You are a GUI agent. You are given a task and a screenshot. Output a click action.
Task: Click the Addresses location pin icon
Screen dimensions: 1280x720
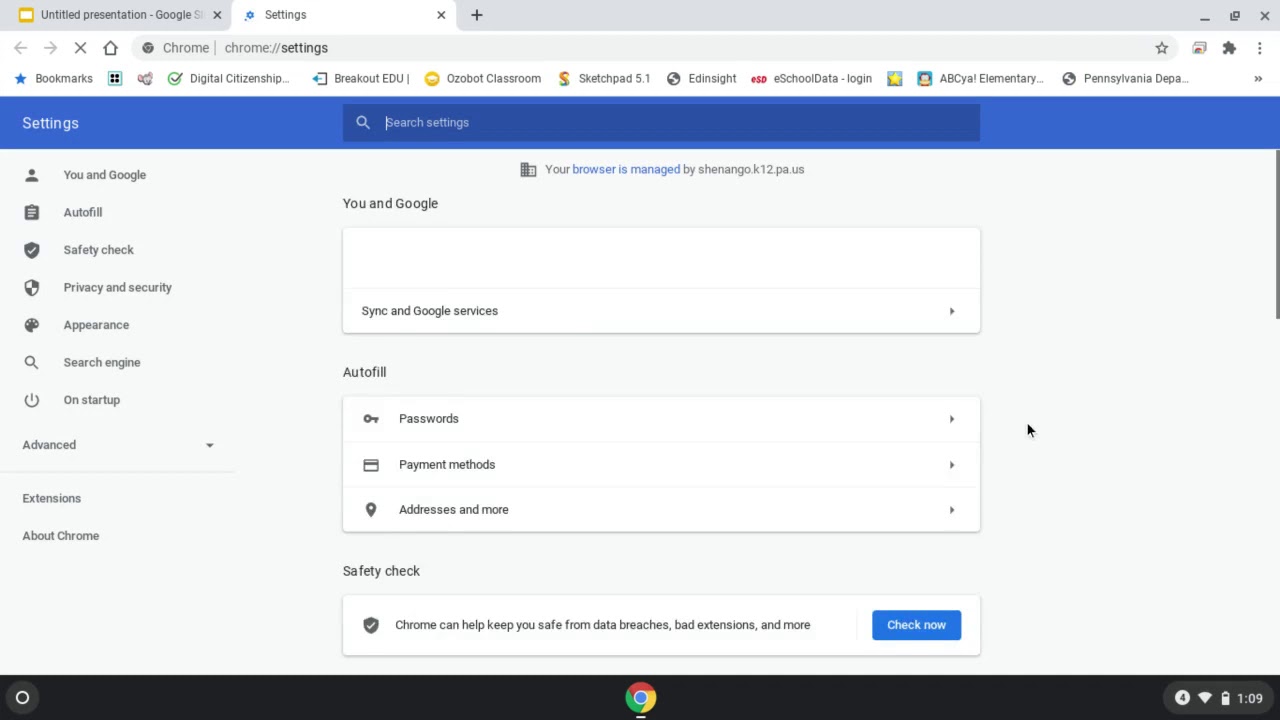pyautogui.click(x=371, y=510)
